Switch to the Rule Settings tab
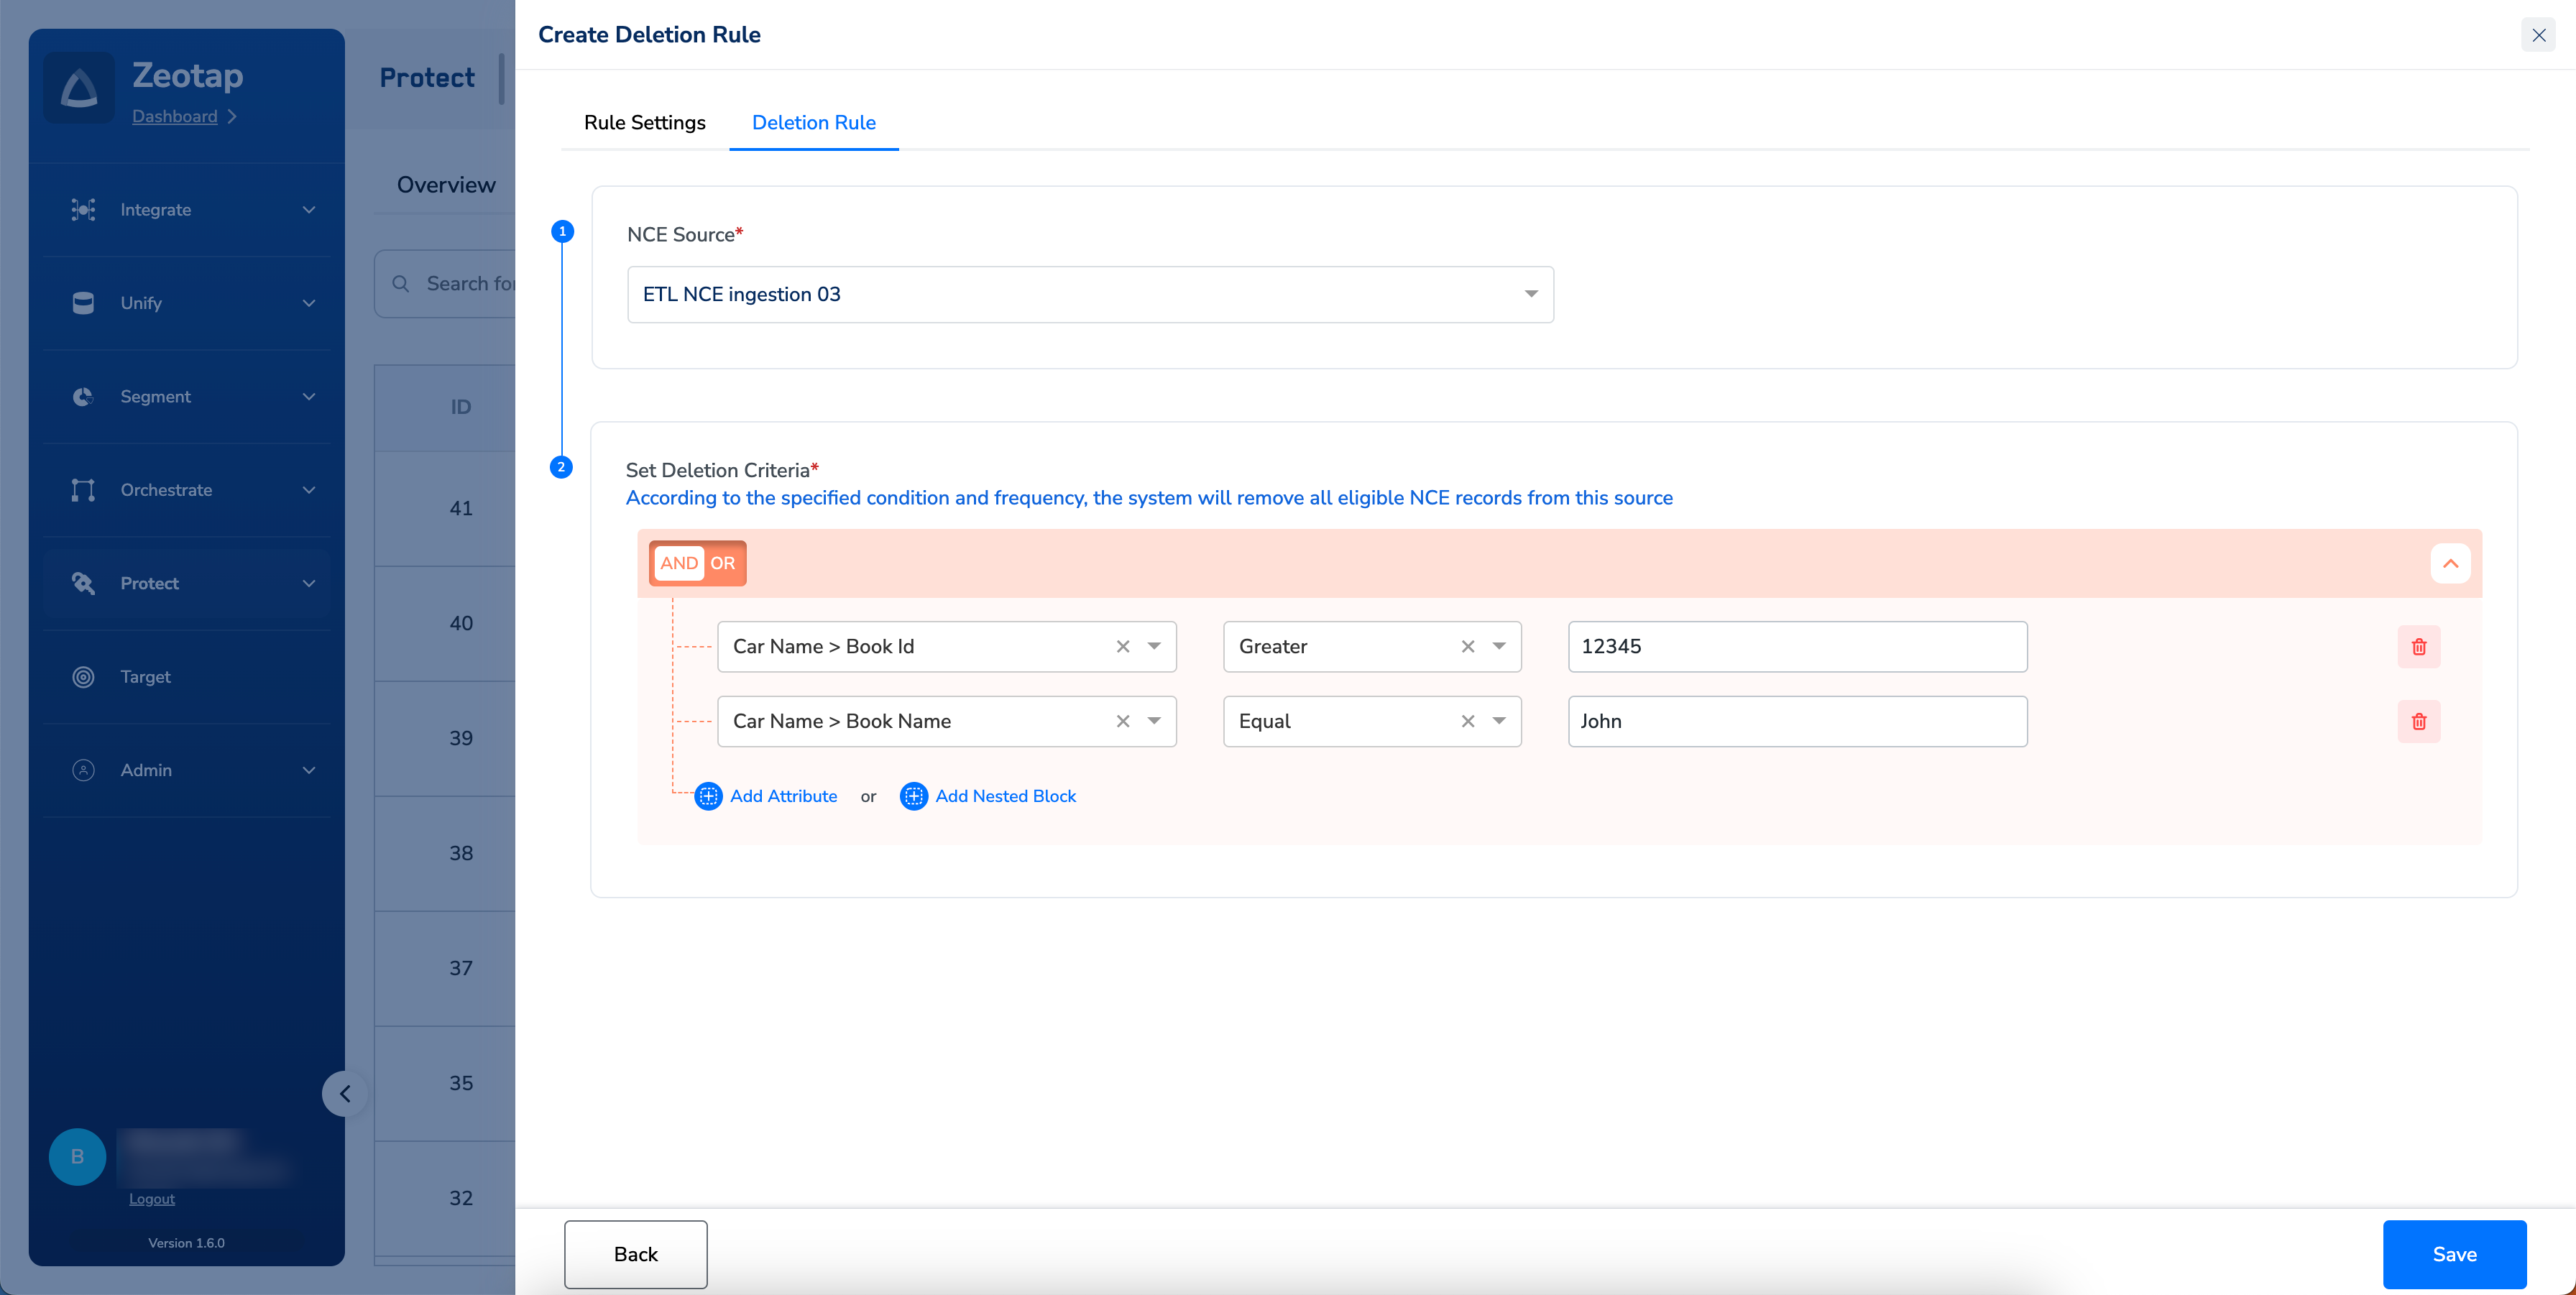2576x1295 pixels. tap(644, 122)
